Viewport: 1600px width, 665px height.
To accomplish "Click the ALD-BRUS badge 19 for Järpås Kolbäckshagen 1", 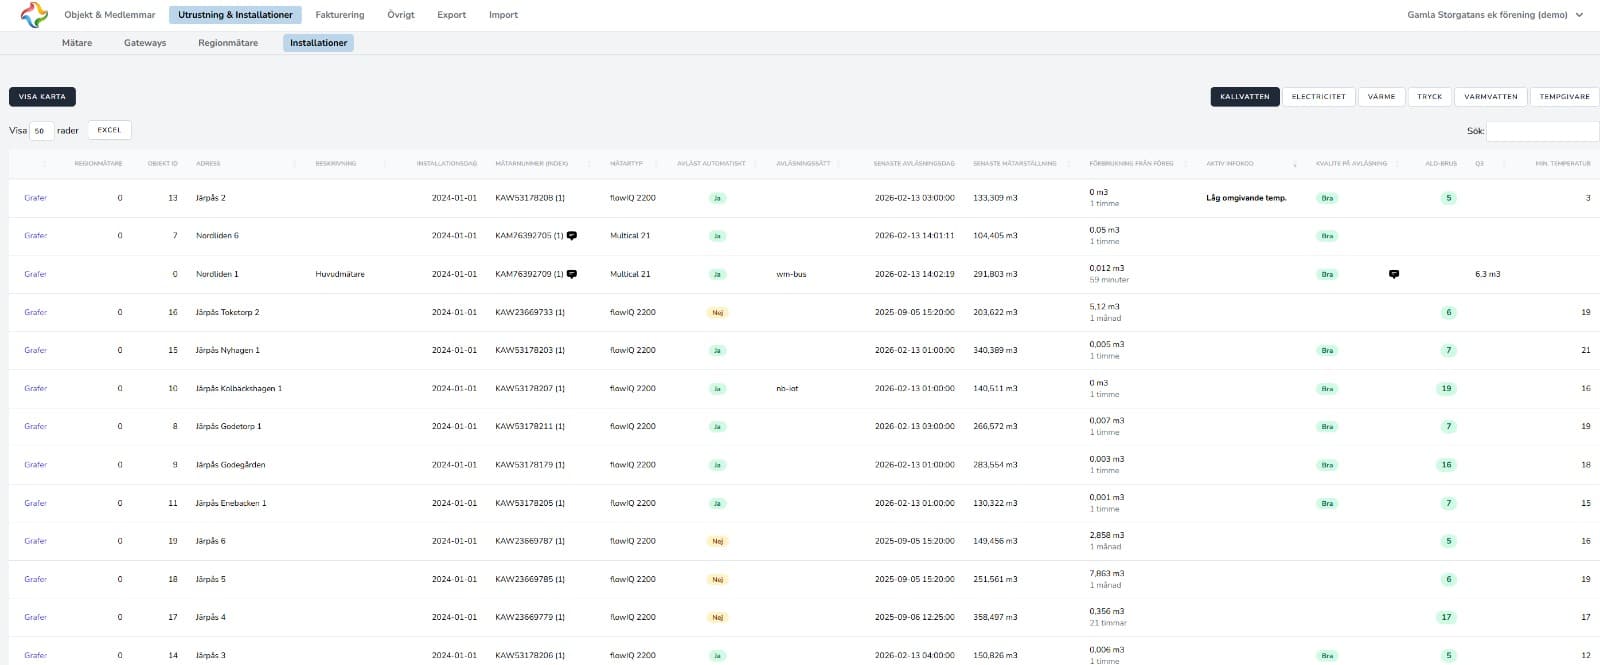I will 1446,389.
